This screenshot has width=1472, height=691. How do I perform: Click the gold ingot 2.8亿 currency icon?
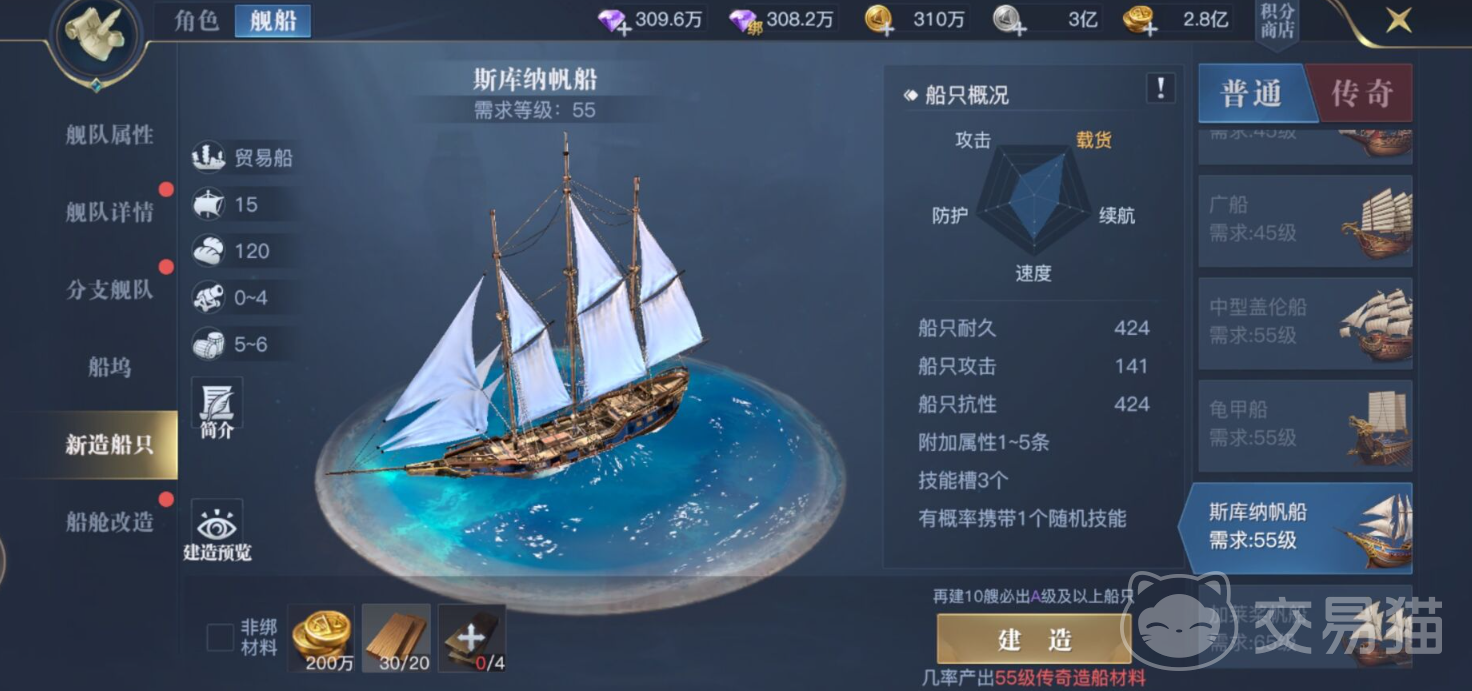click(1137, 20)
